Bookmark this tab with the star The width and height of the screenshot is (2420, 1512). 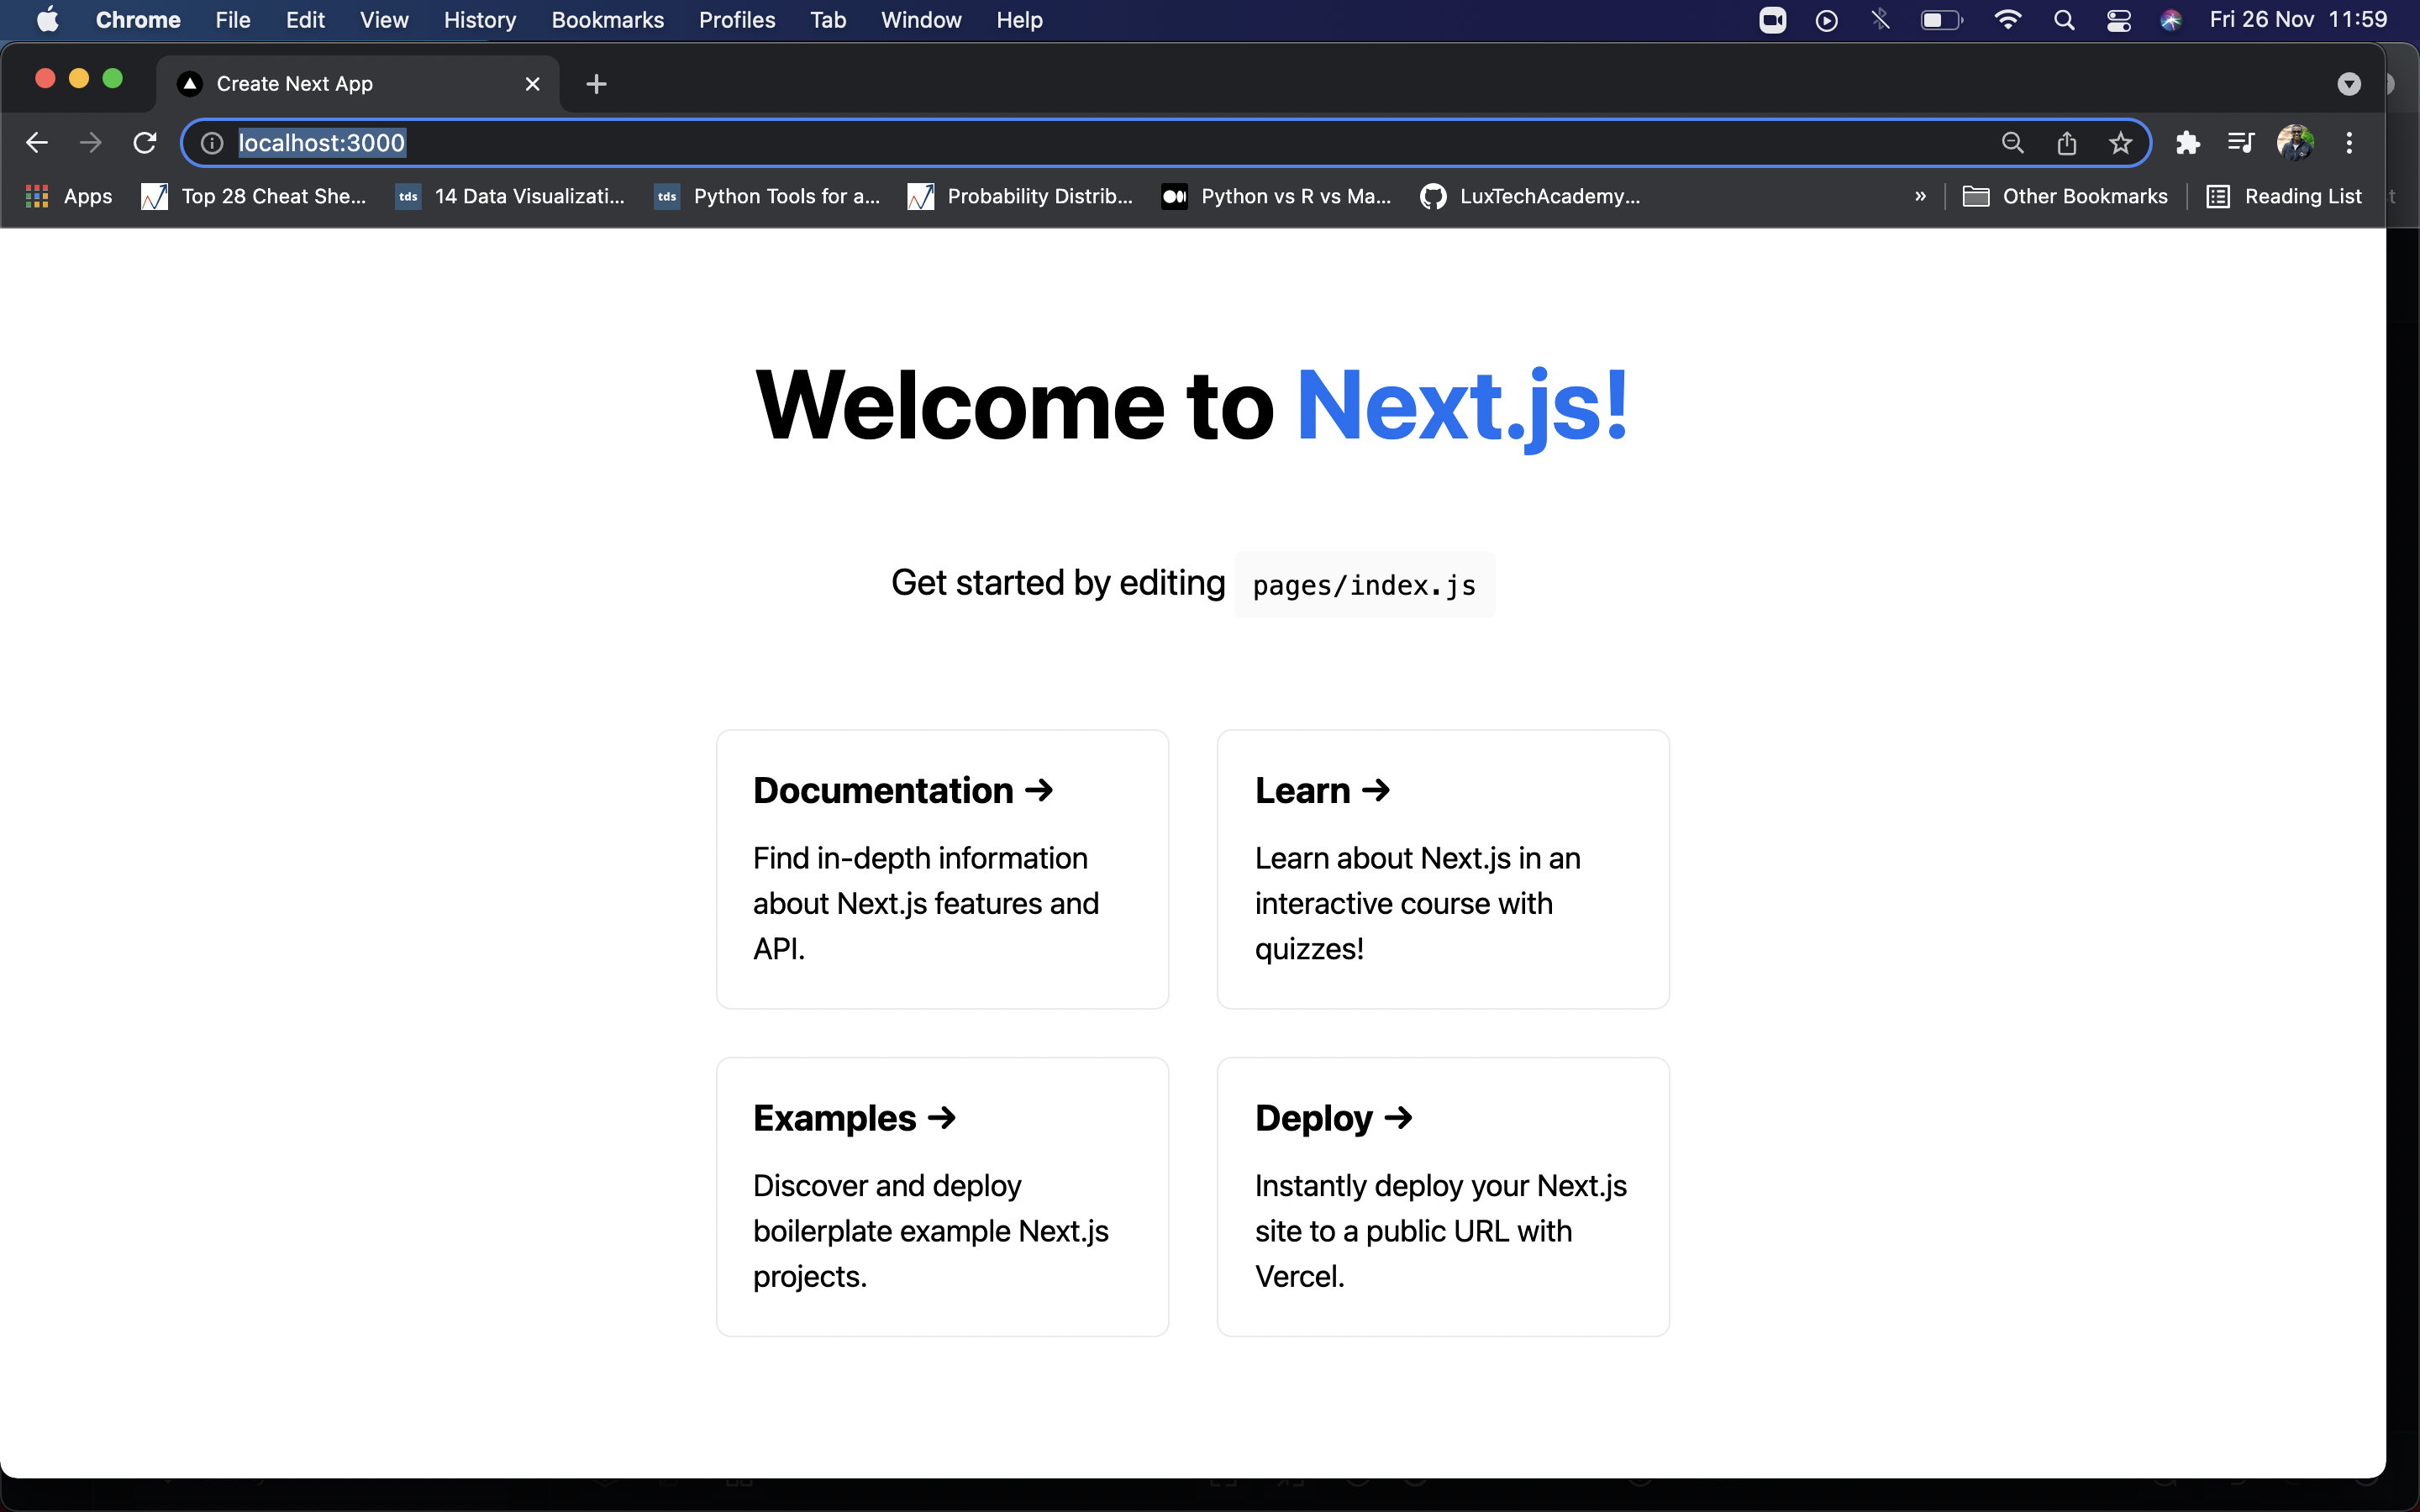[x=2120, y=143]
